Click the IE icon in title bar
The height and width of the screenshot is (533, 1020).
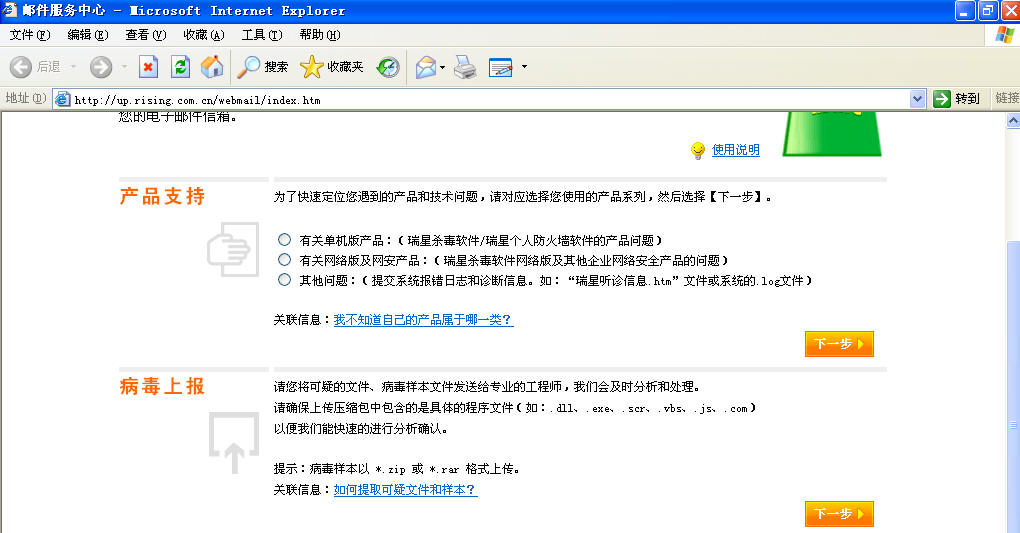tap(9, 10)
